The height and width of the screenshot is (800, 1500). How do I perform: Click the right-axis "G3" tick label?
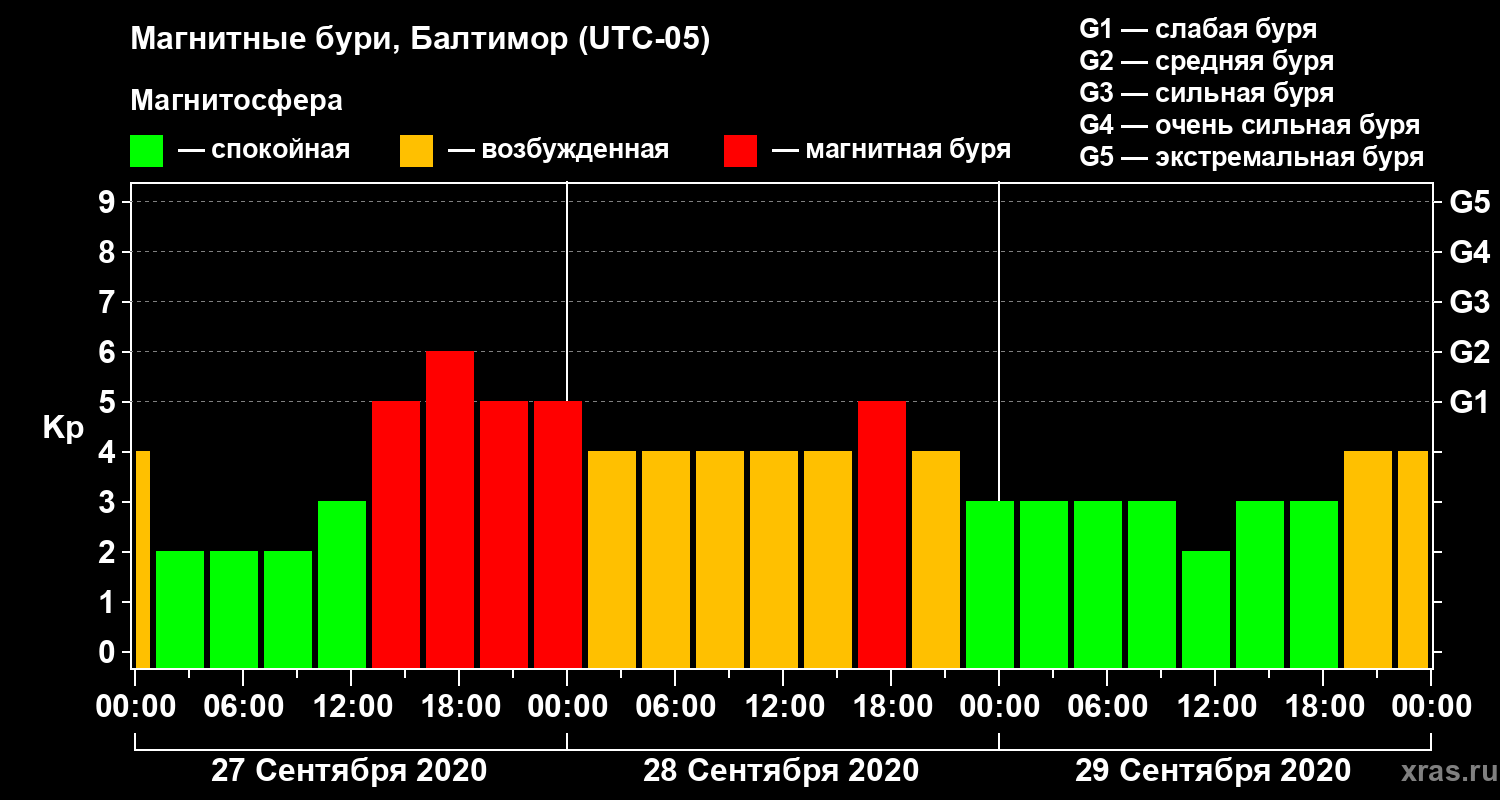(1469, 302)
